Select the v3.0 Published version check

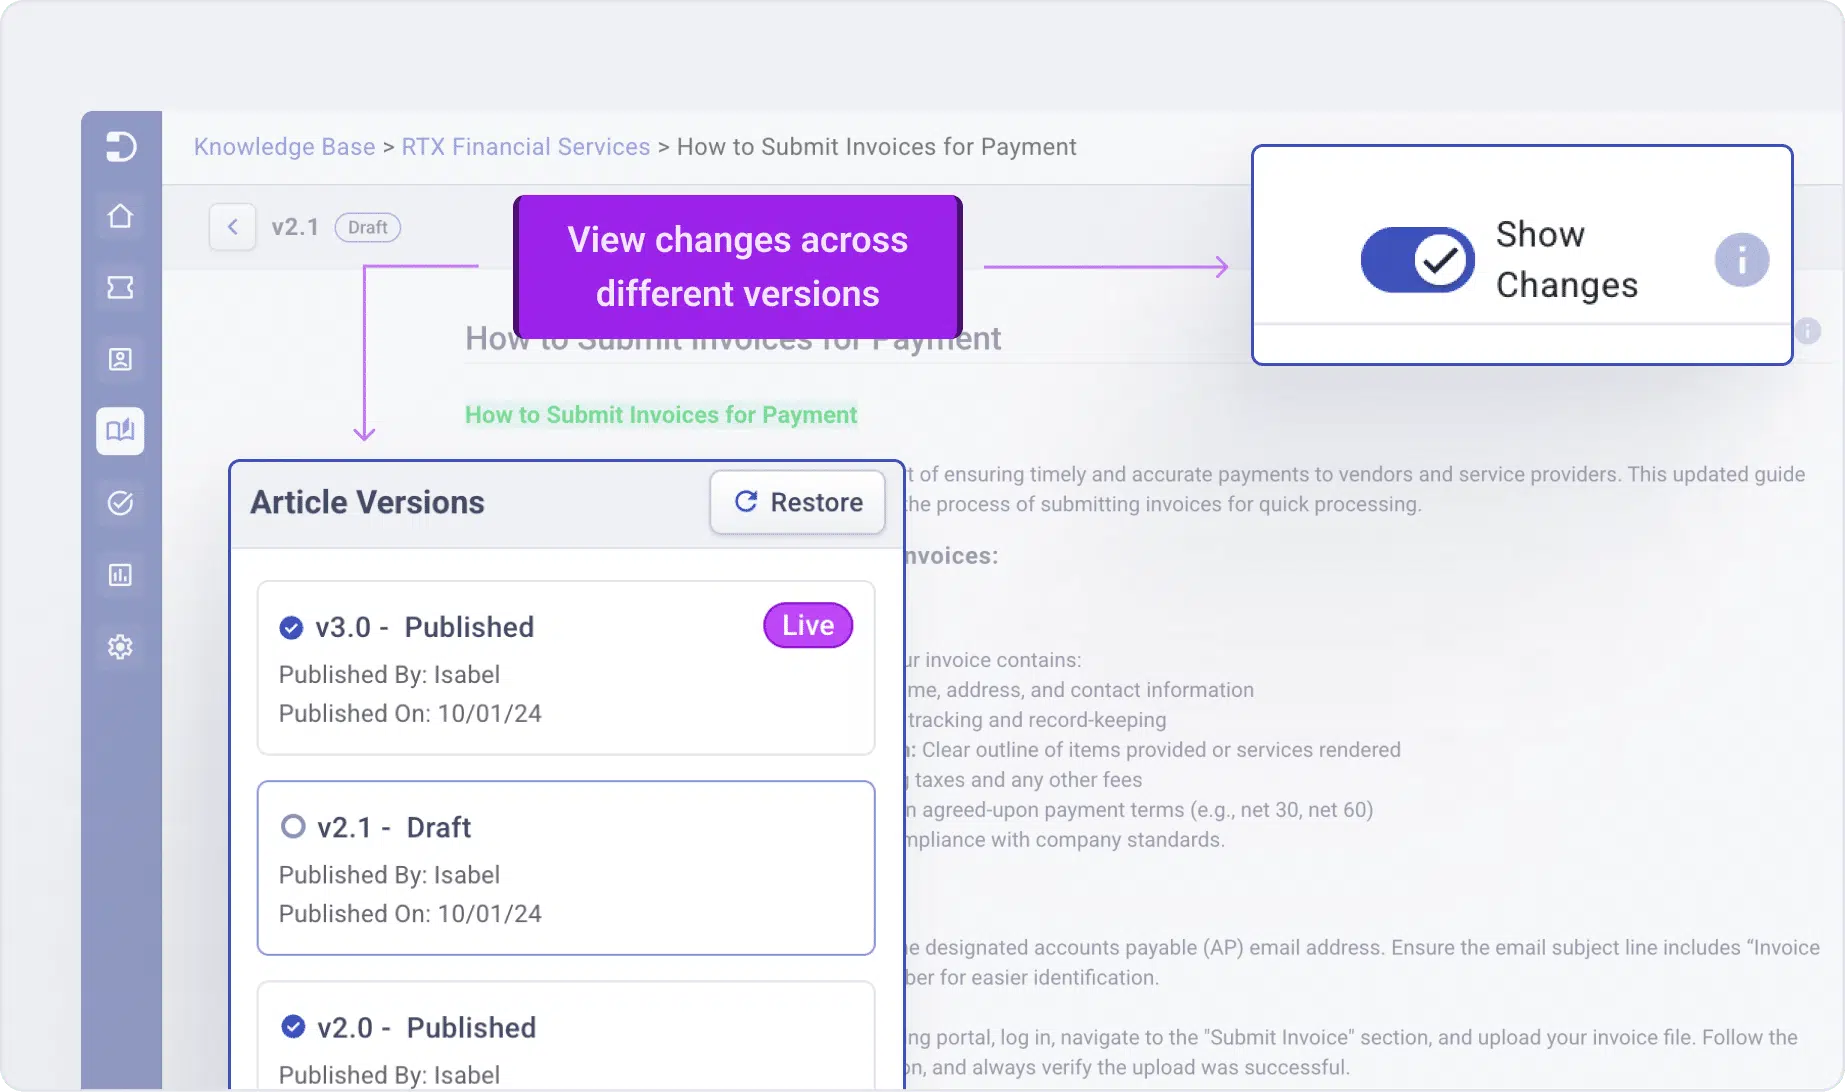click(291, 627)
